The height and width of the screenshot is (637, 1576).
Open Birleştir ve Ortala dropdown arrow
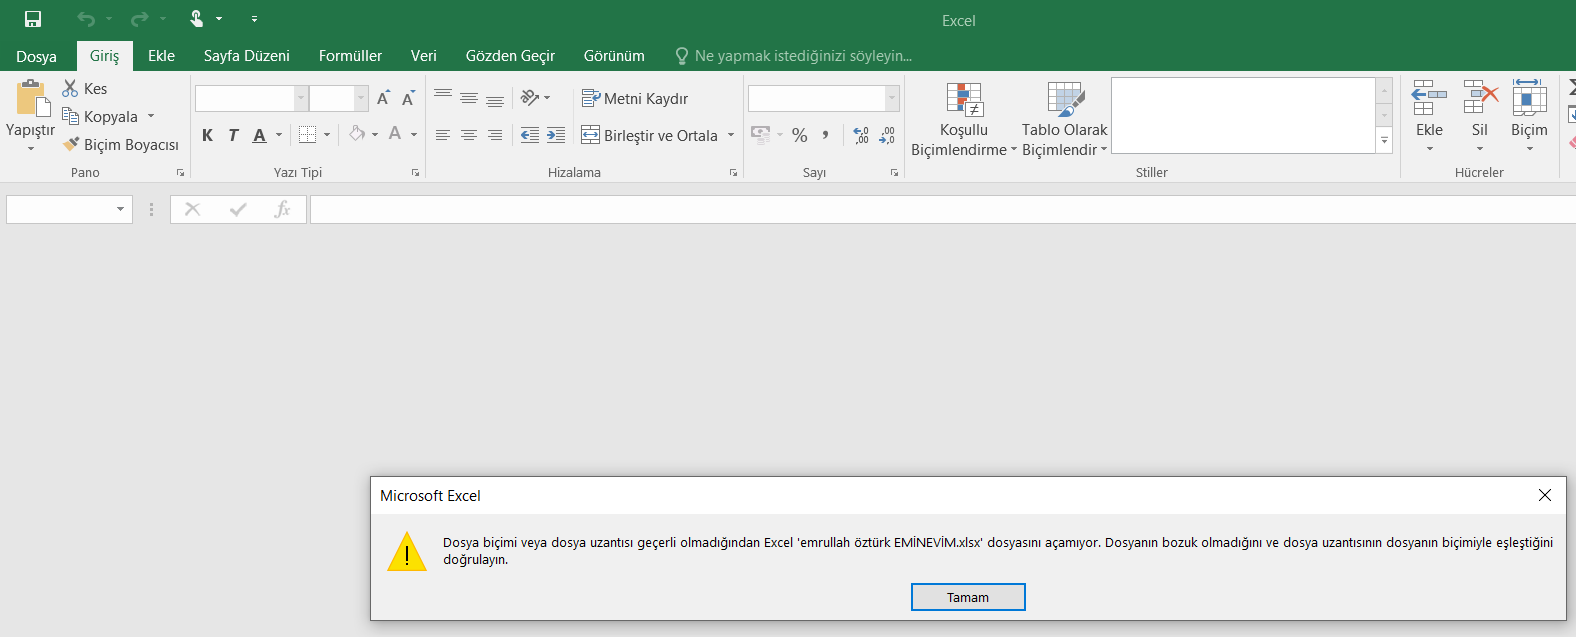(x=731, y=135)
